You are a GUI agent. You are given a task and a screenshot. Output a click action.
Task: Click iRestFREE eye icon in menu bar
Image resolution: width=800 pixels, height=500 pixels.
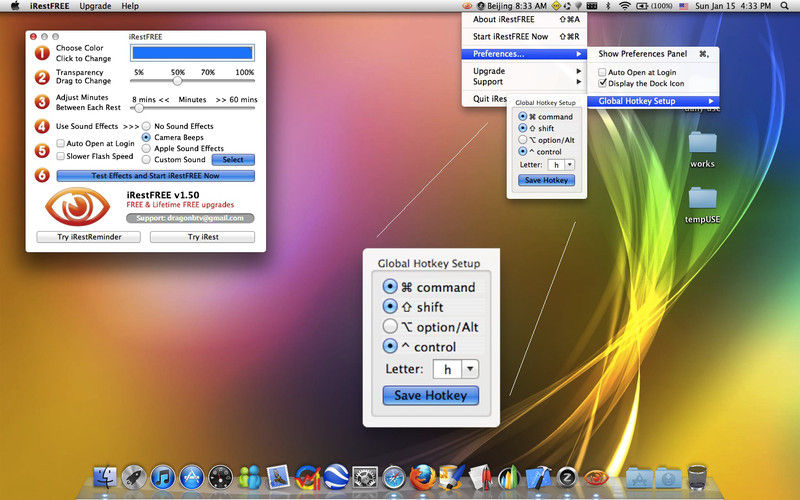click(467, 6)
